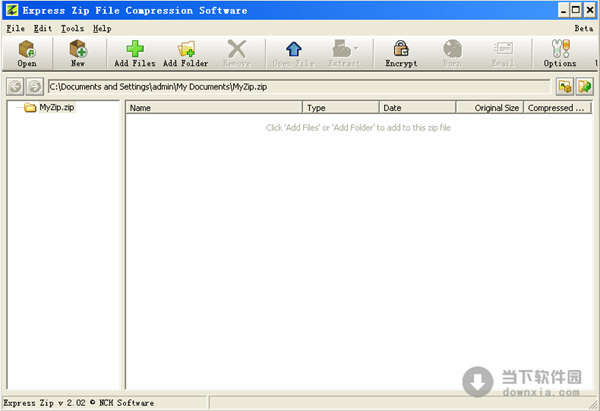This screenshot has width=600, height=411.
Task: Sort by the Original Size column header
Action: click(490, 108)
